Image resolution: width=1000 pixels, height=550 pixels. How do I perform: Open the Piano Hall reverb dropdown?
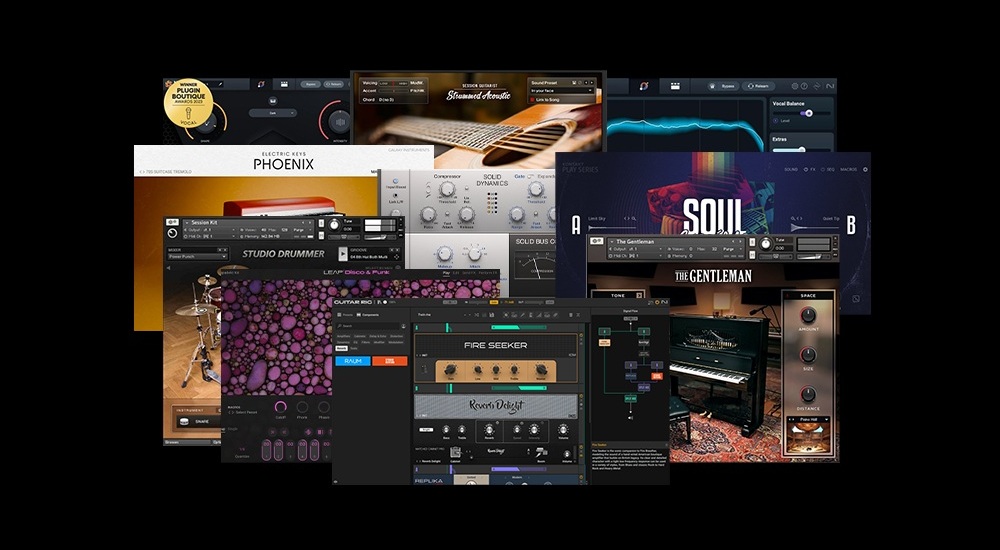click(x=808, y=420)
